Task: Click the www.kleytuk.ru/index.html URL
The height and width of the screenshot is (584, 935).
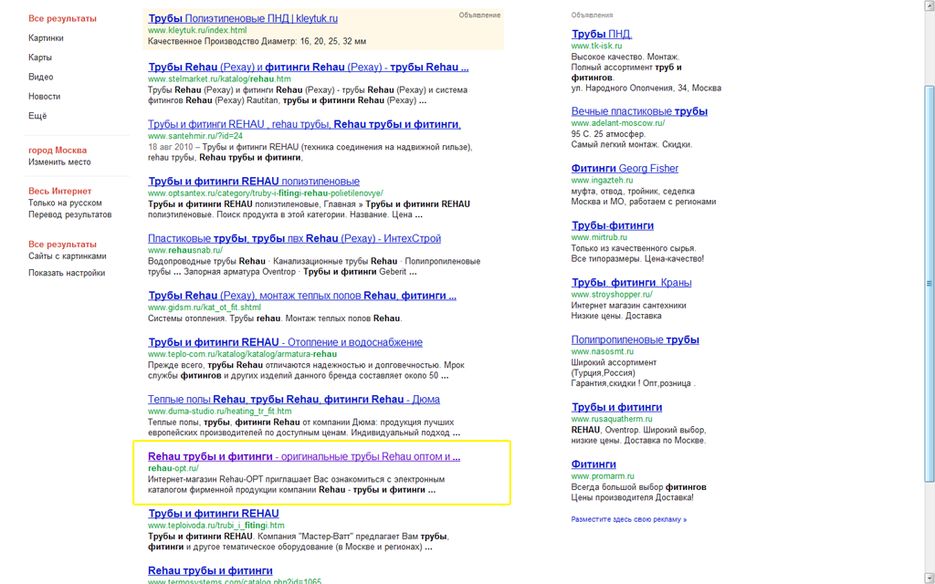Action: pos(197,30)
